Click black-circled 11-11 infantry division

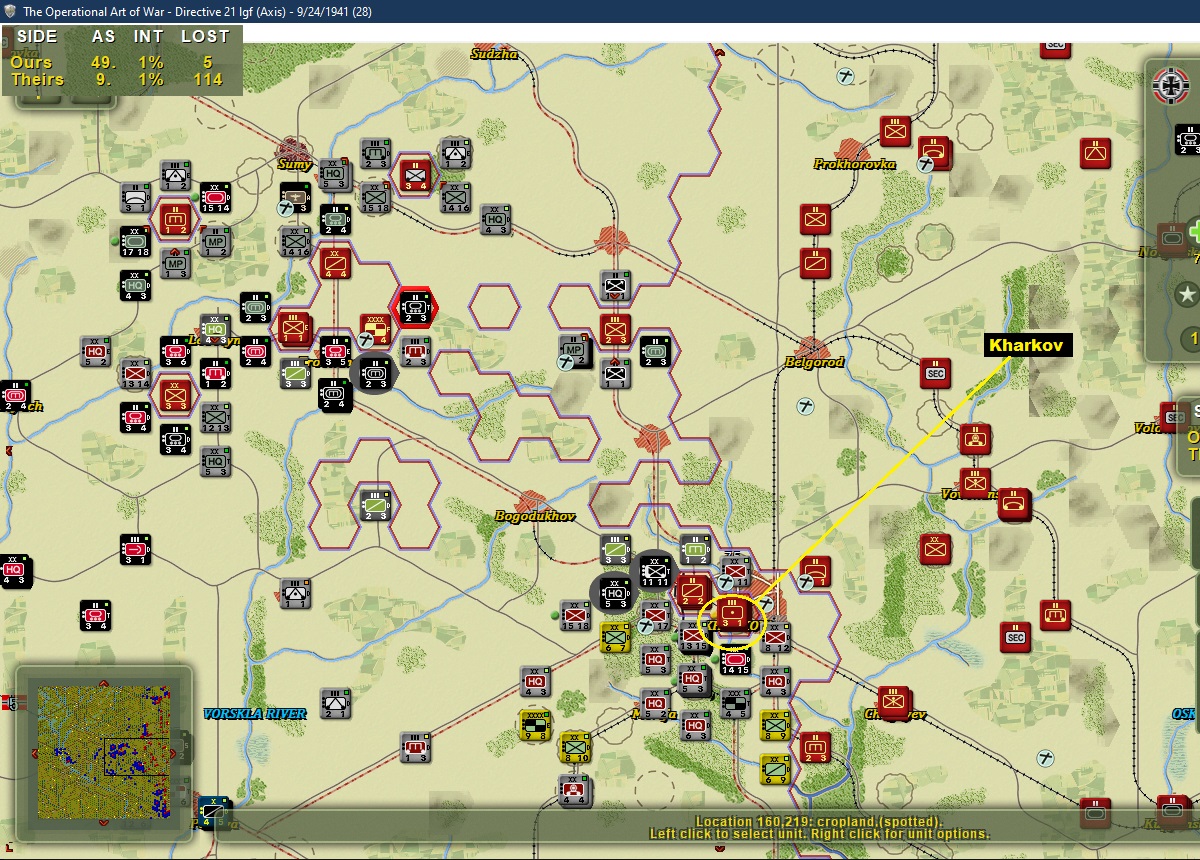pyautogui.click(x=654, y=571)
